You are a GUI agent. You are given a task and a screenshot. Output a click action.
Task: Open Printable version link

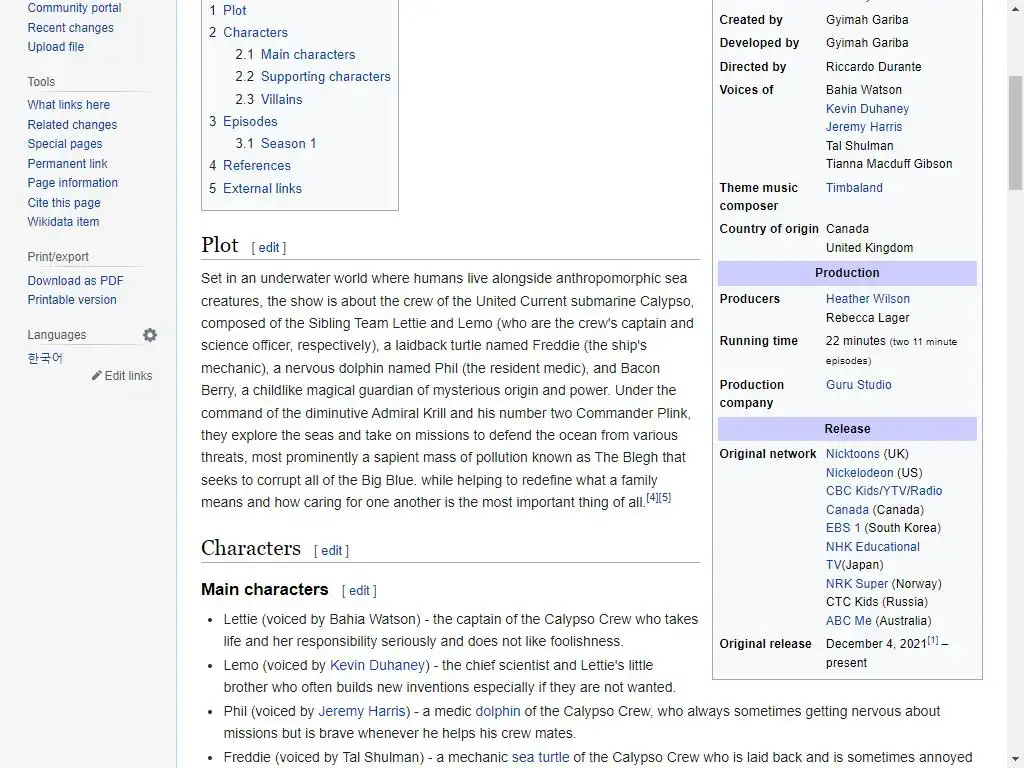(x=72, y=300)
